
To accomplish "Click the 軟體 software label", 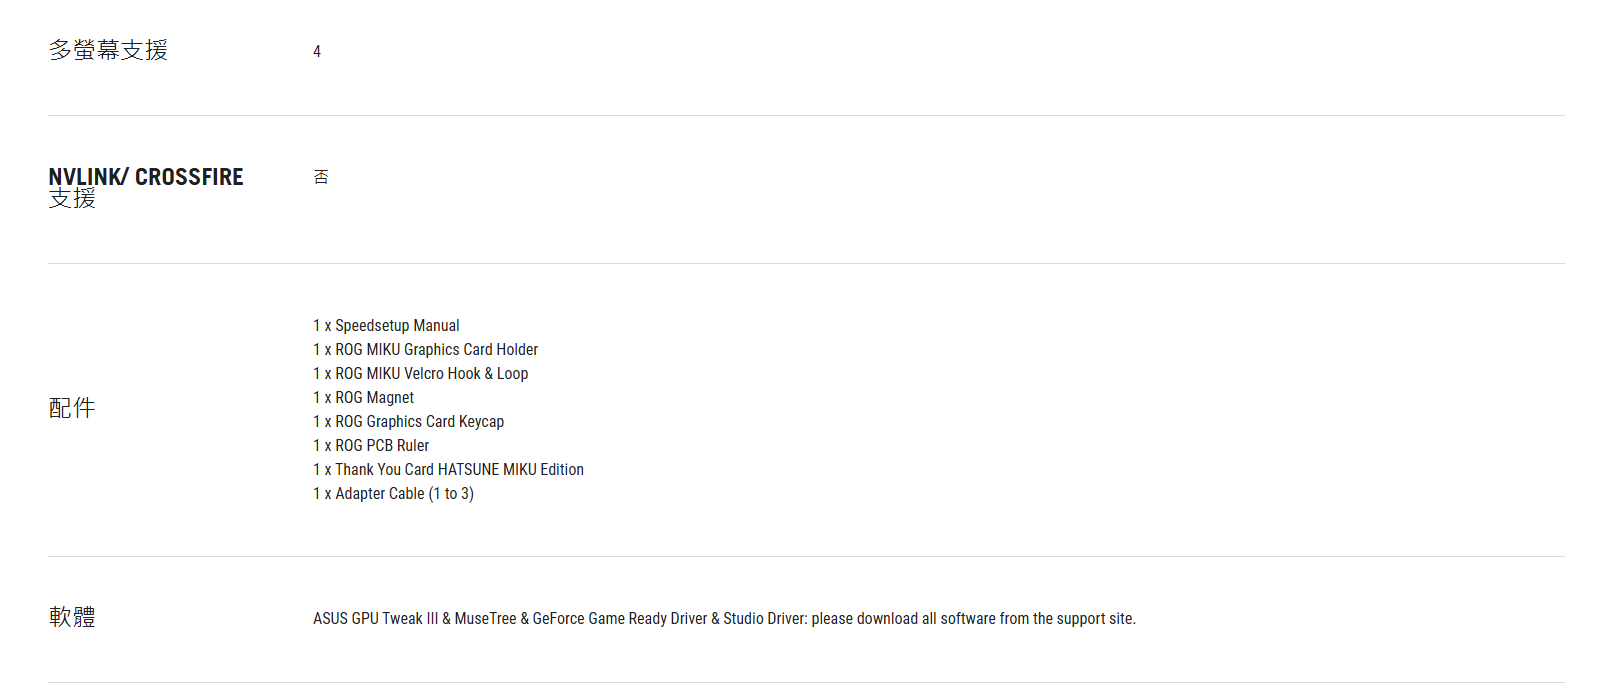I will [72, 617].
